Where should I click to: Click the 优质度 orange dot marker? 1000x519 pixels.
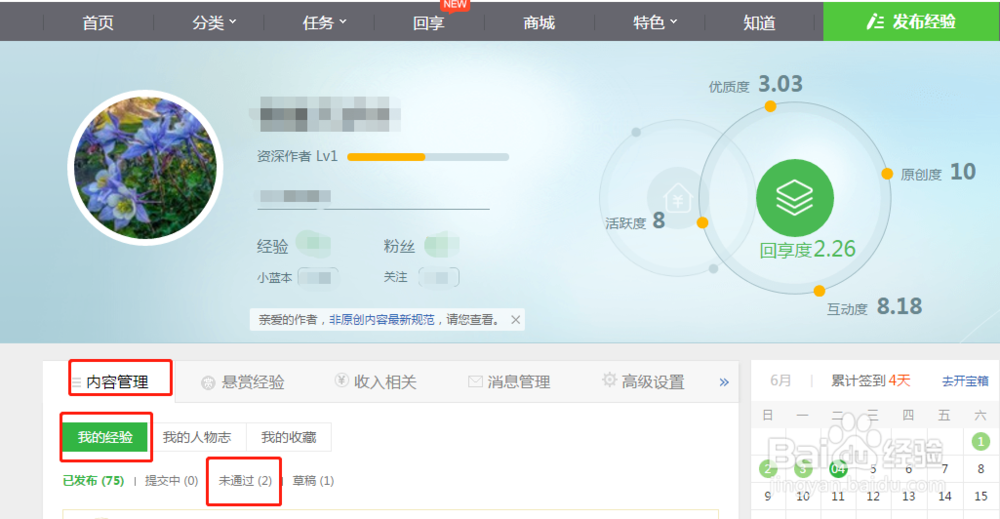click(770, 106)
